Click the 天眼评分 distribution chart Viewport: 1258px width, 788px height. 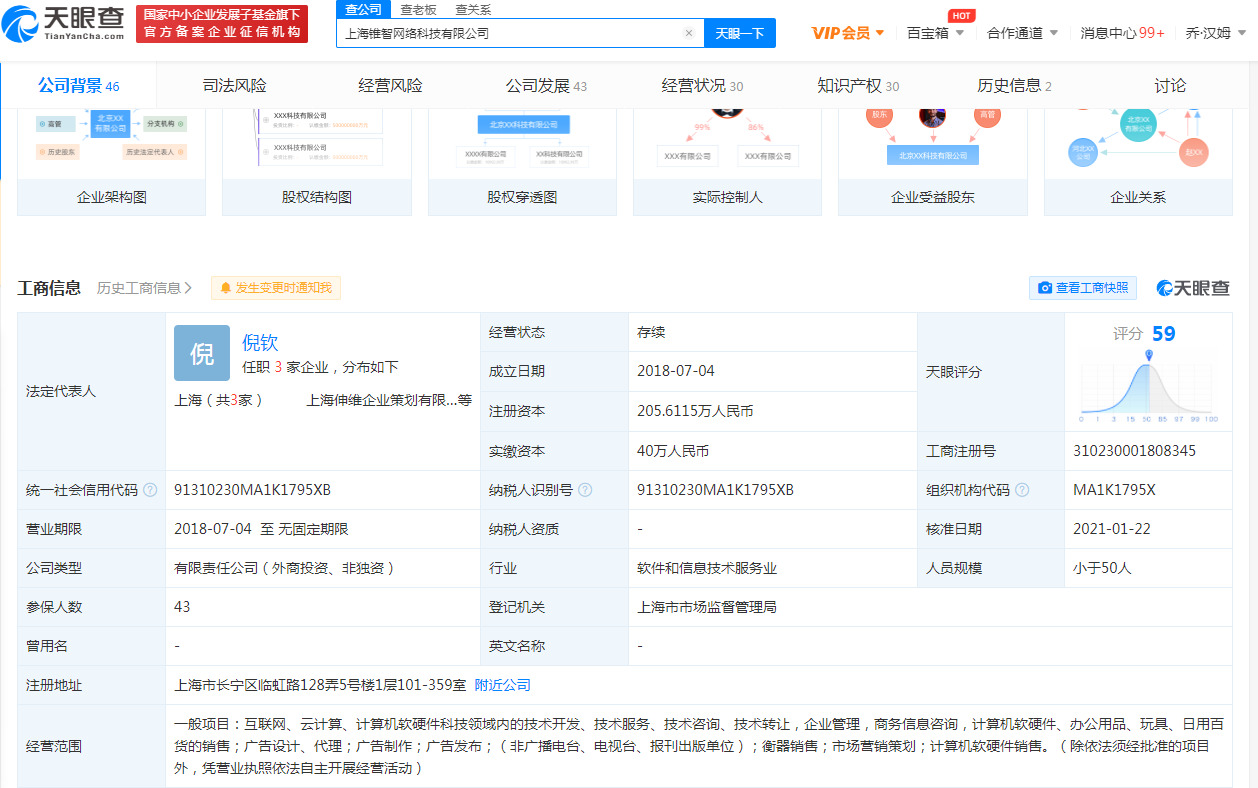coord(1148,386)
